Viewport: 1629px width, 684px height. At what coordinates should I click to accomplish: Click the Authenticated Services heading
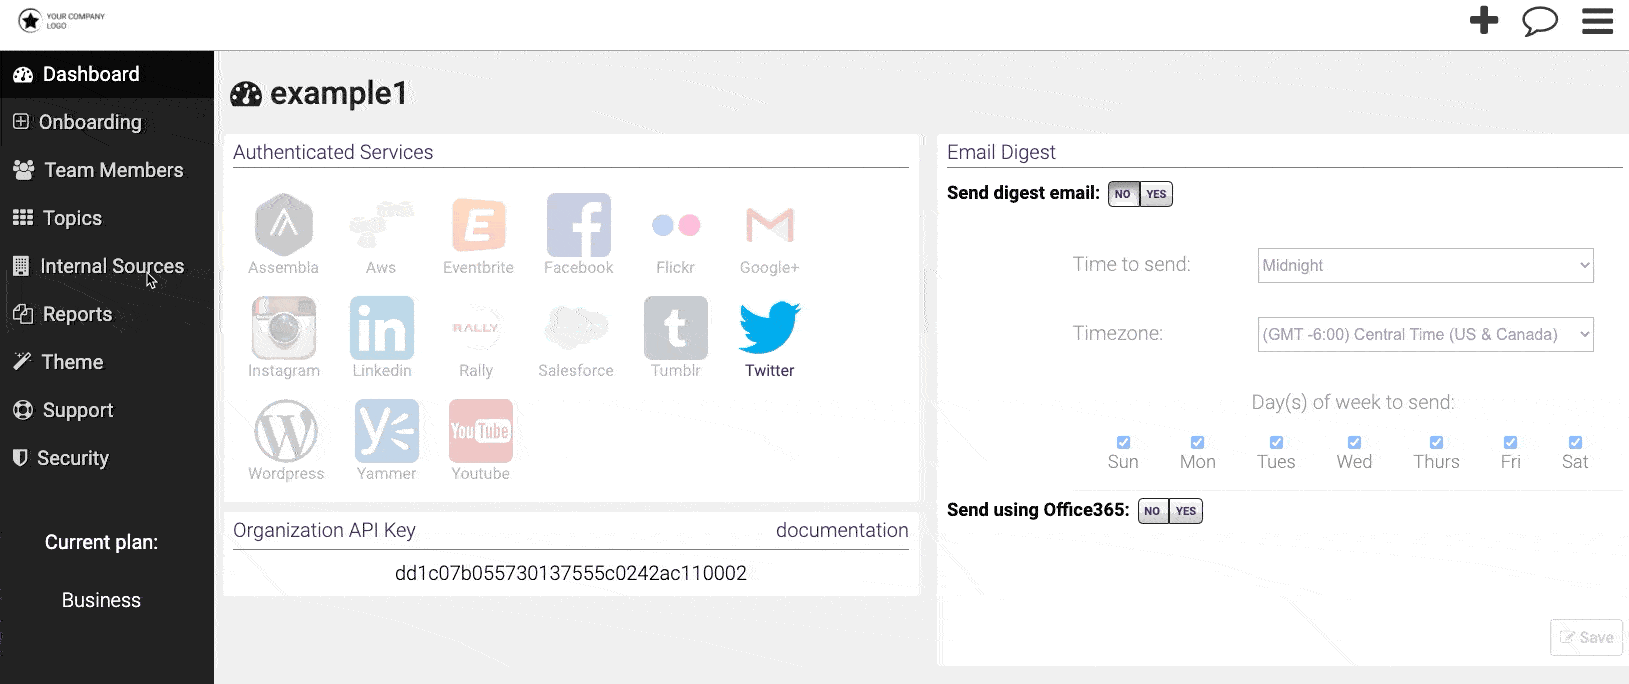pyautogui.click(x=333, y=152)
